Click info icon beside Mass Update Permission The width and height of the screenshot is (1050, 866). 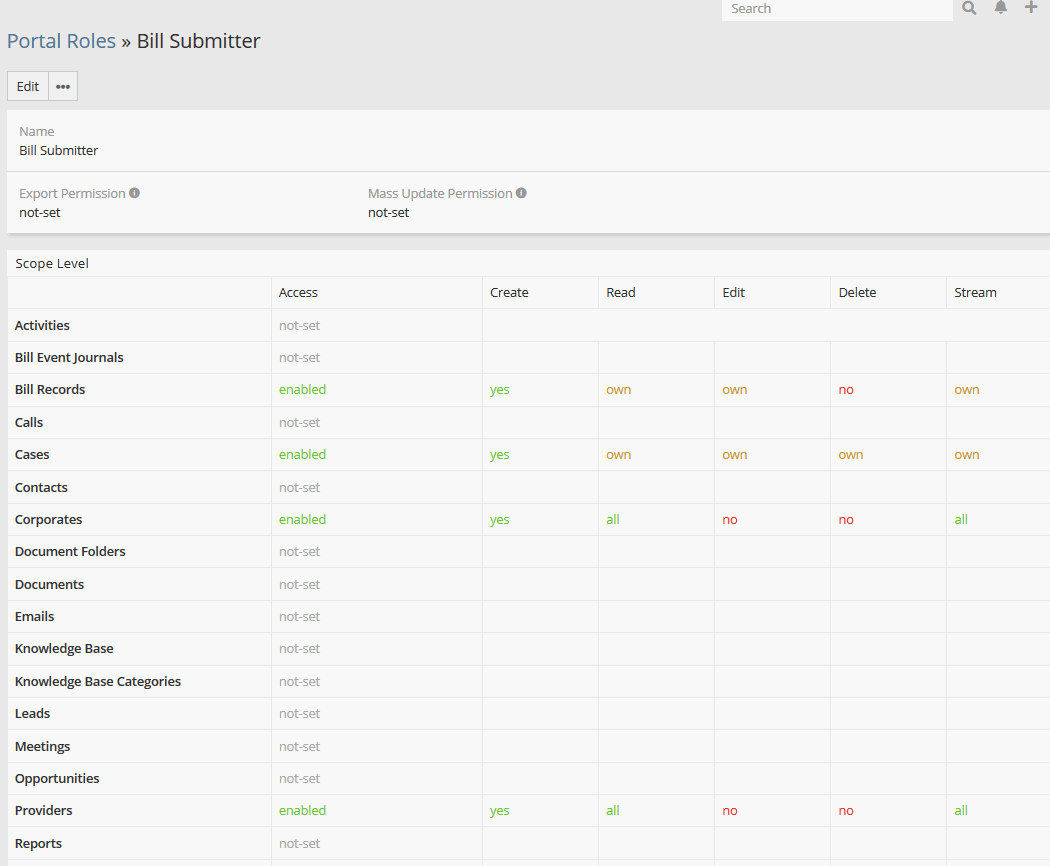click(521, 193)
